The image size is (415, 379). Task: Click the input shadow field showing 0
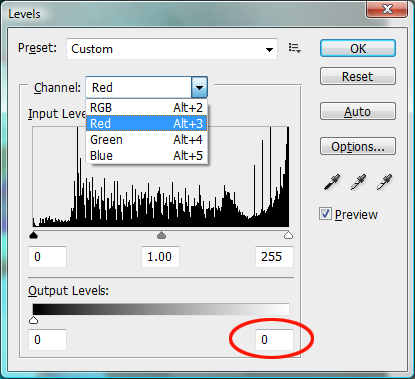tap(48, 257)
